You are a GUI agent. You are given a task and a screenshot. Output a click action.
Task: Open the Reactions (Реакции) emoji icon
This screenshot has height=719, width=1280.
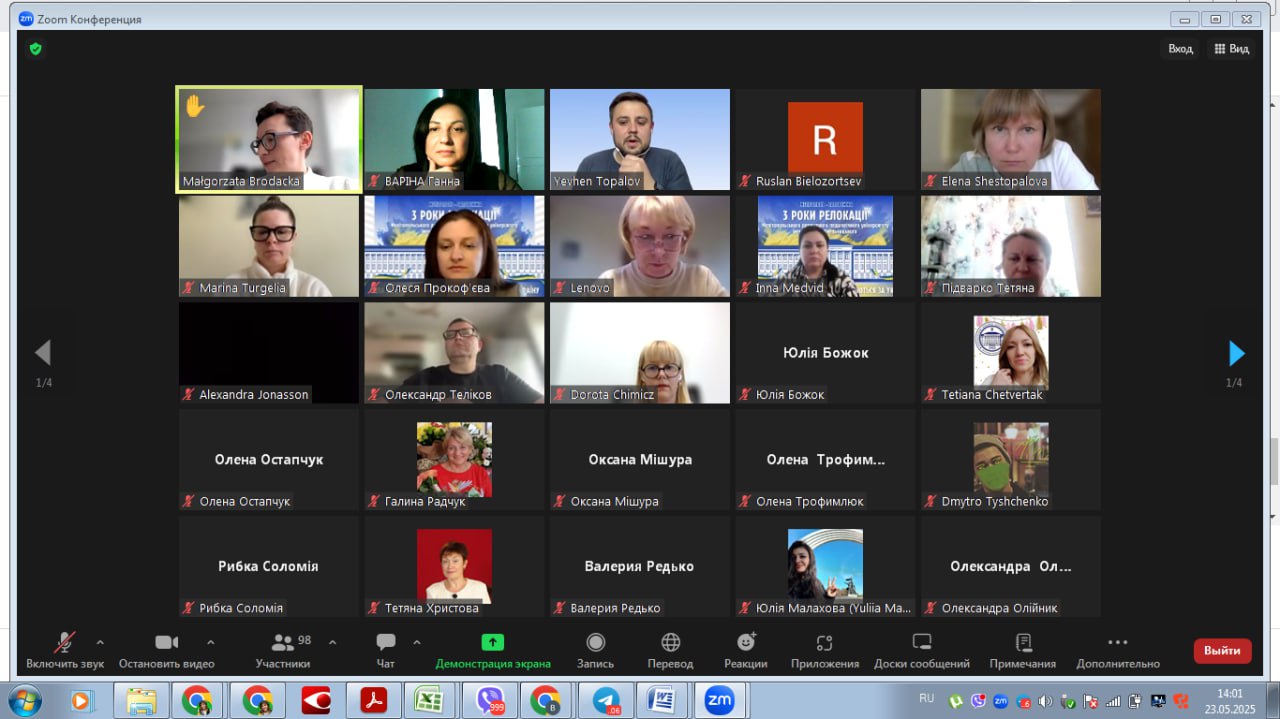[746, 643]
